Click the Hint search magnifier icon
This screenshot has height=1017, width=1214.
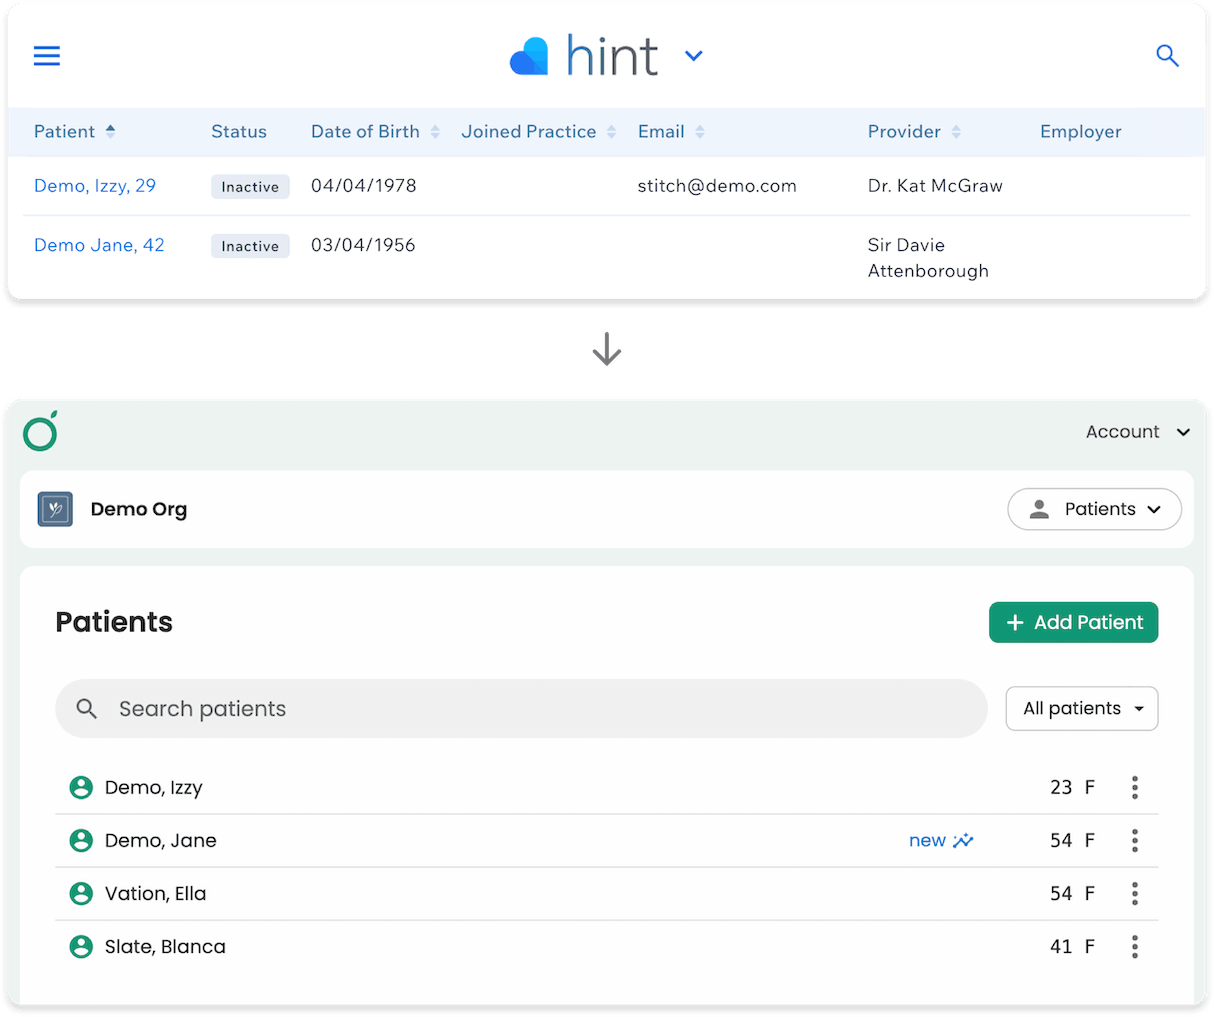click(x=1167, y=56)
